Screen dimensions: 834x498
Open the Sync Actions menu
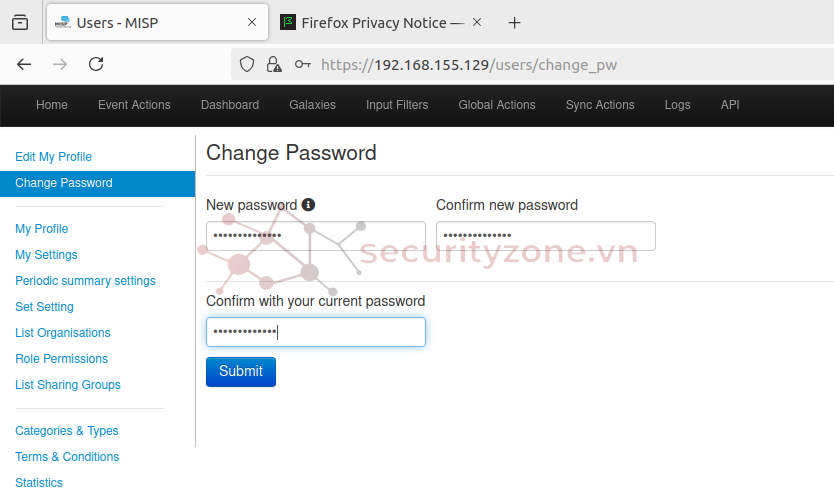[600, 105]
